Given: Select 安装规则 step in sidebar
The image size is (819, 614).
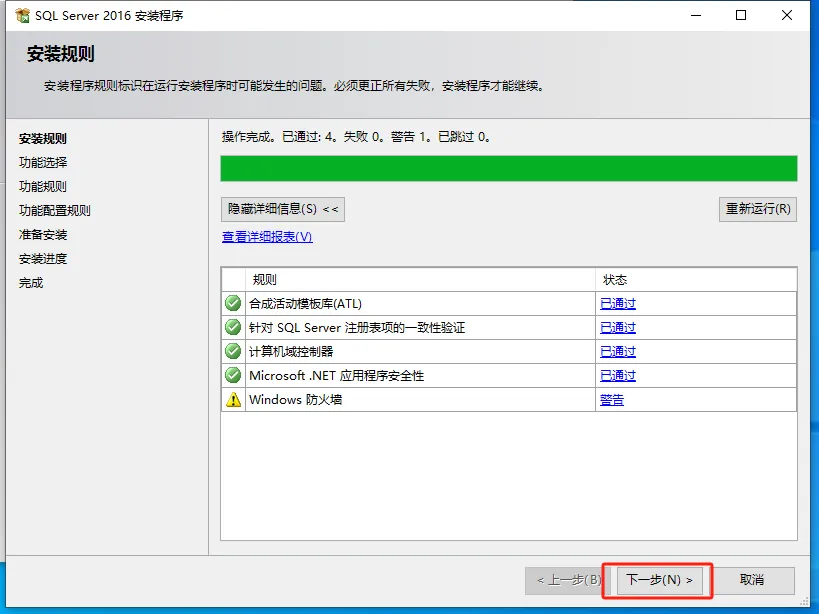Looking at the screenshot, I should 43,138.
